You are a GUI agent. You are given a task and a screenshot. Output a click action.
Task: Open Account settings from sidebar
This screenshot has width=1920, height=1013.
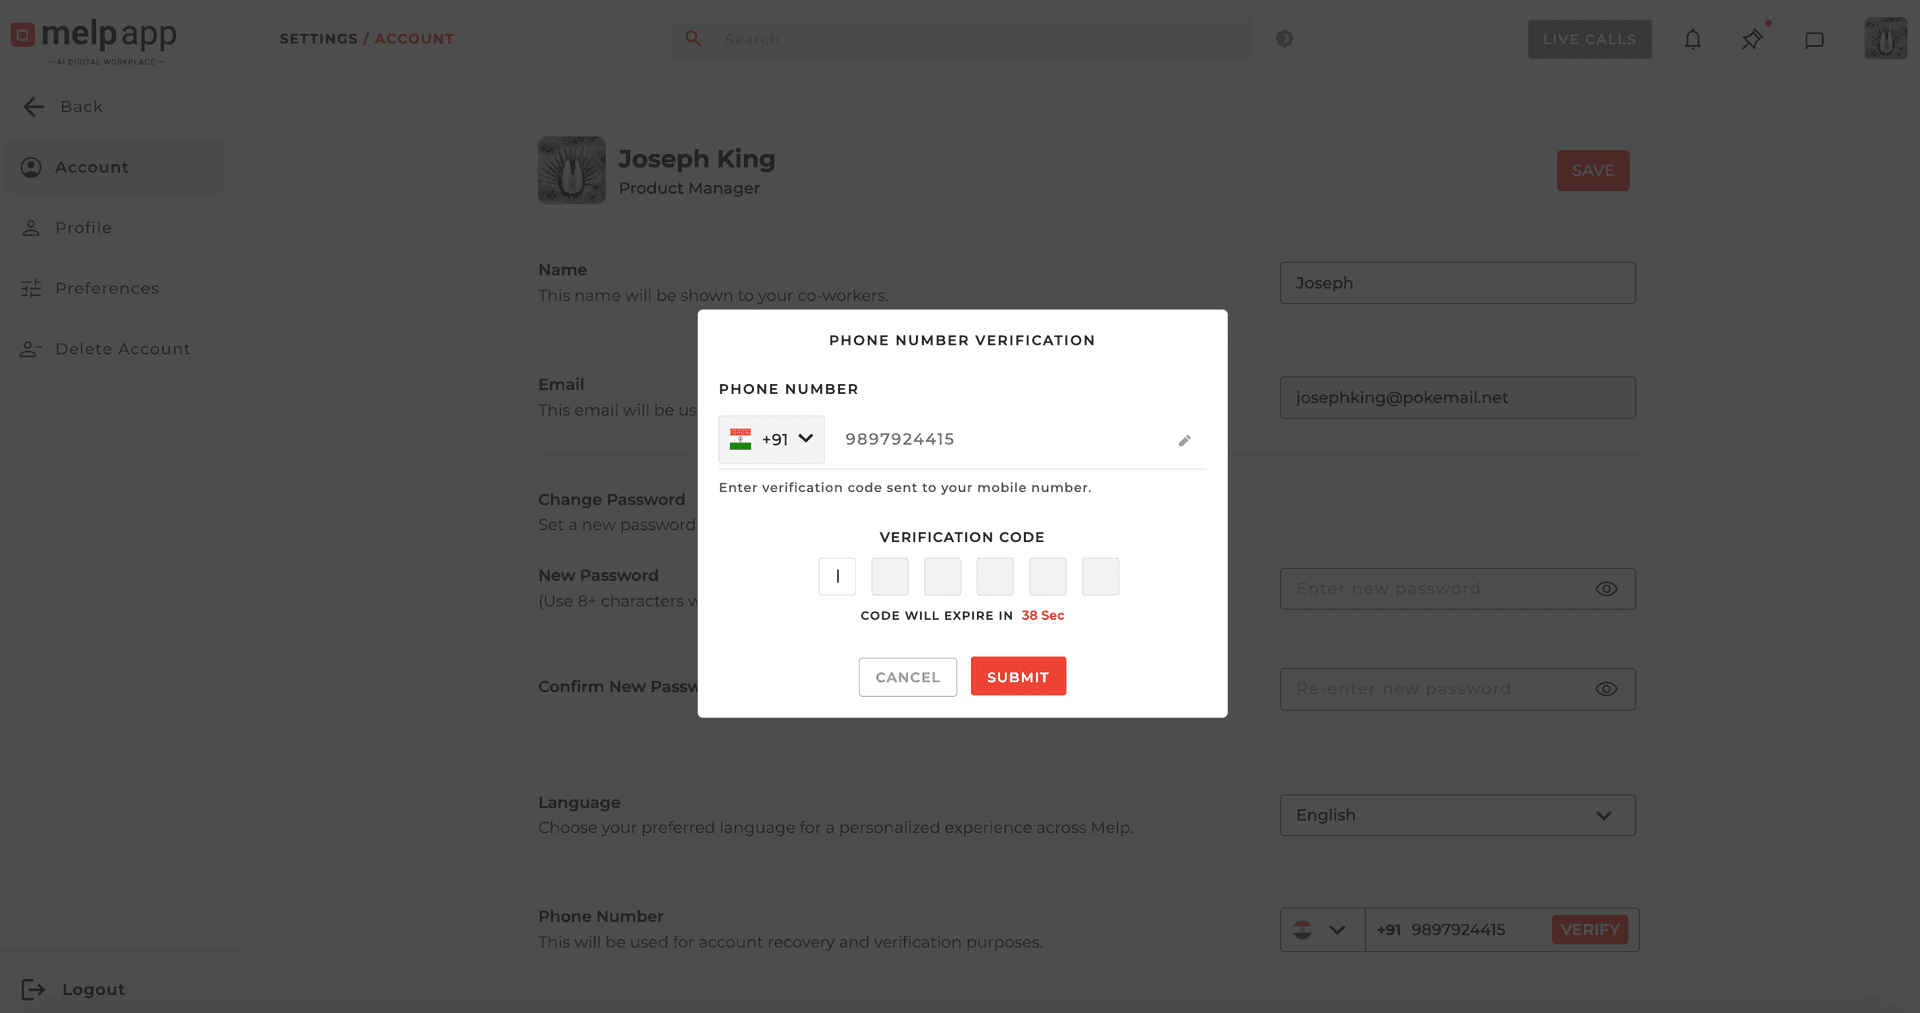click(x=92, y=167)
